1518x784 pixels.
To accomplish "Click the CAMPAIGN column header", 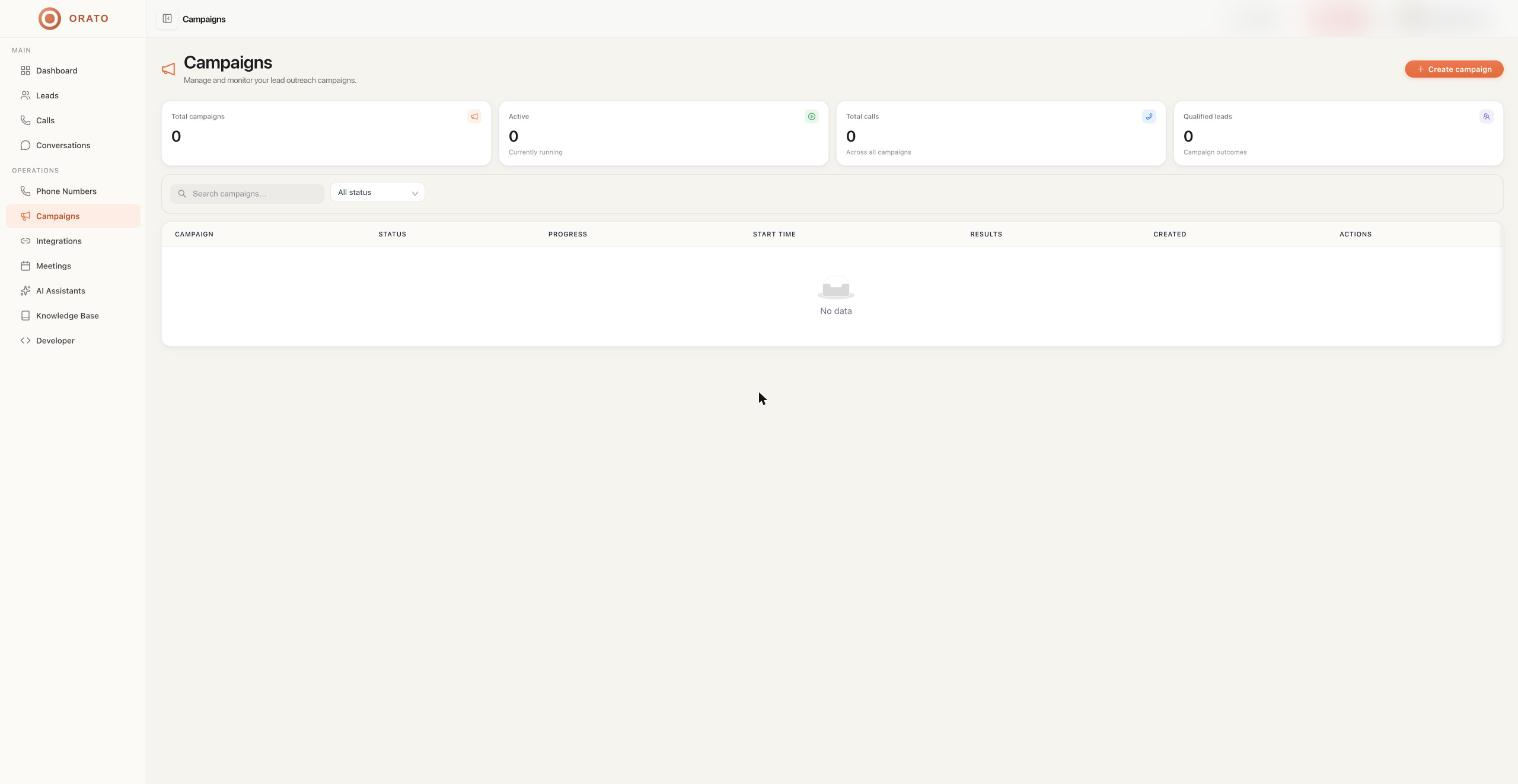I will pyautogui.click(x=194, y=234).
